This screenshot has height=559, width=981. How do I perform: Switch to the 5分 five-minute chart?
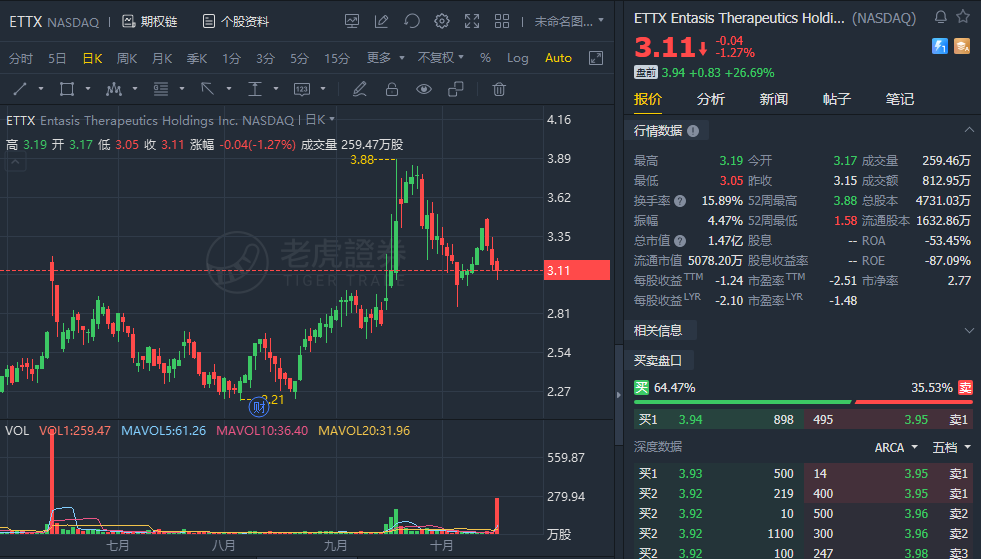pos(299,58)
